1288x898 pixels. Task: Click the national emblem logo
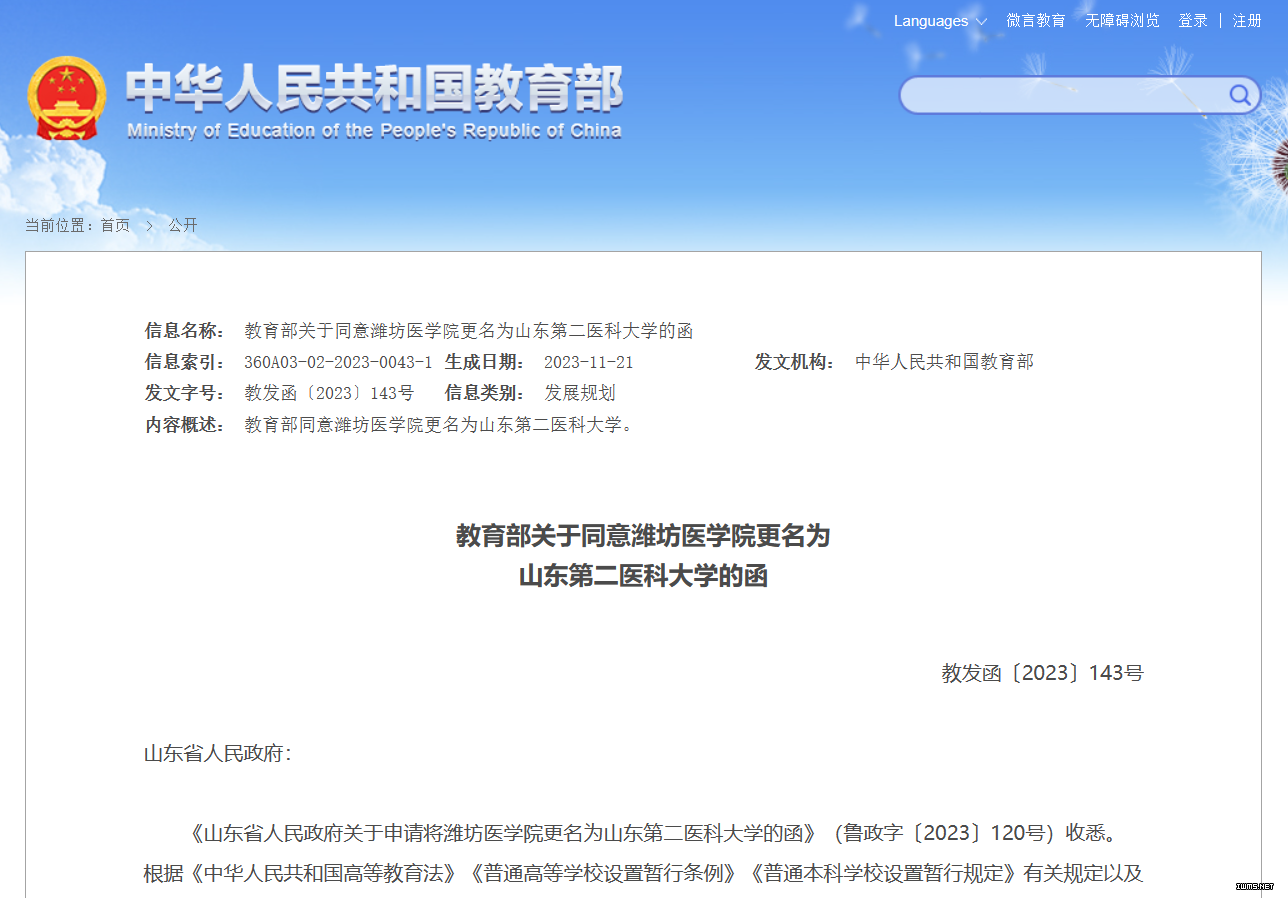pyautogui.click(x=66, y=98)
